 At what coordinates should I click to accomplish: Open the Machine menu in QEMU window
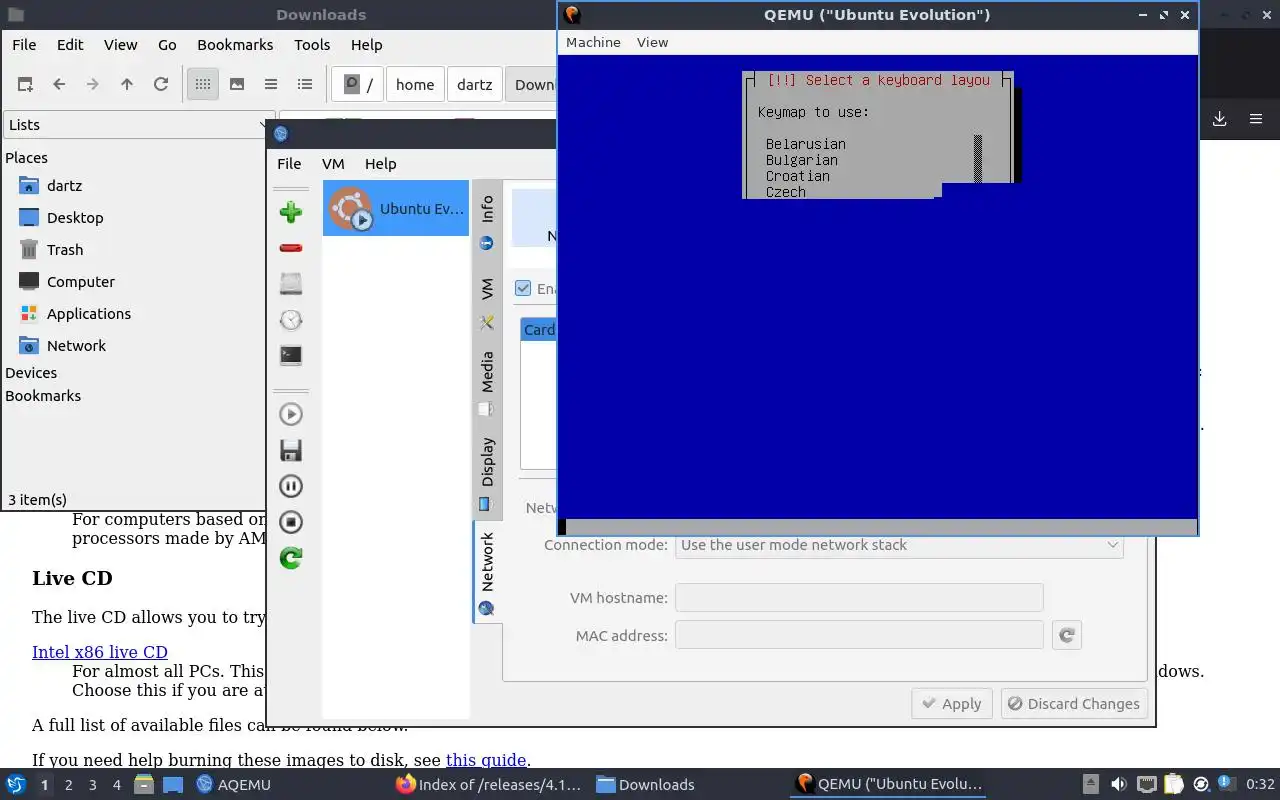[593, 42]
